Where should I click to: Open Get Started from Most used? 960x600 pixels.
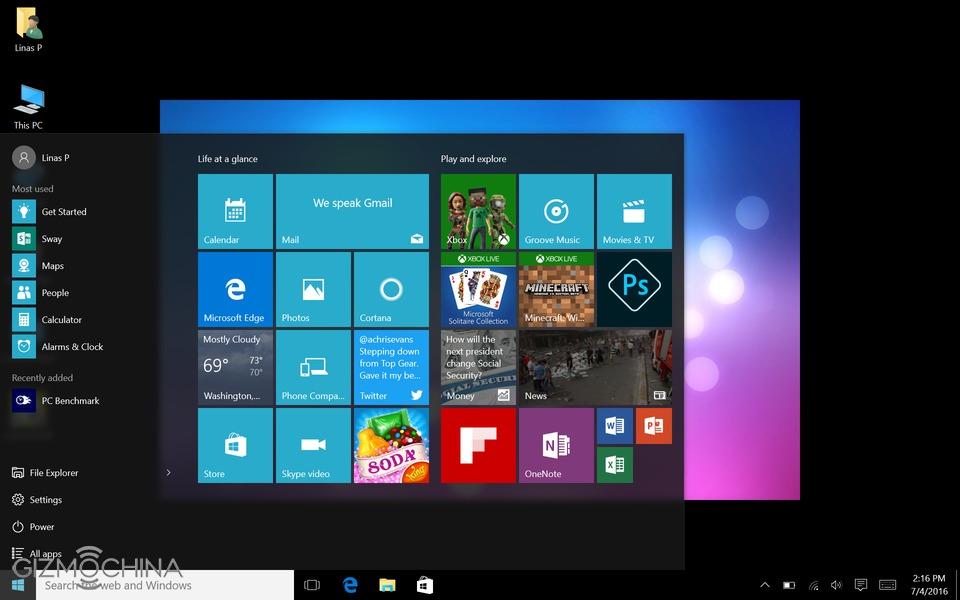coord(63,212)
